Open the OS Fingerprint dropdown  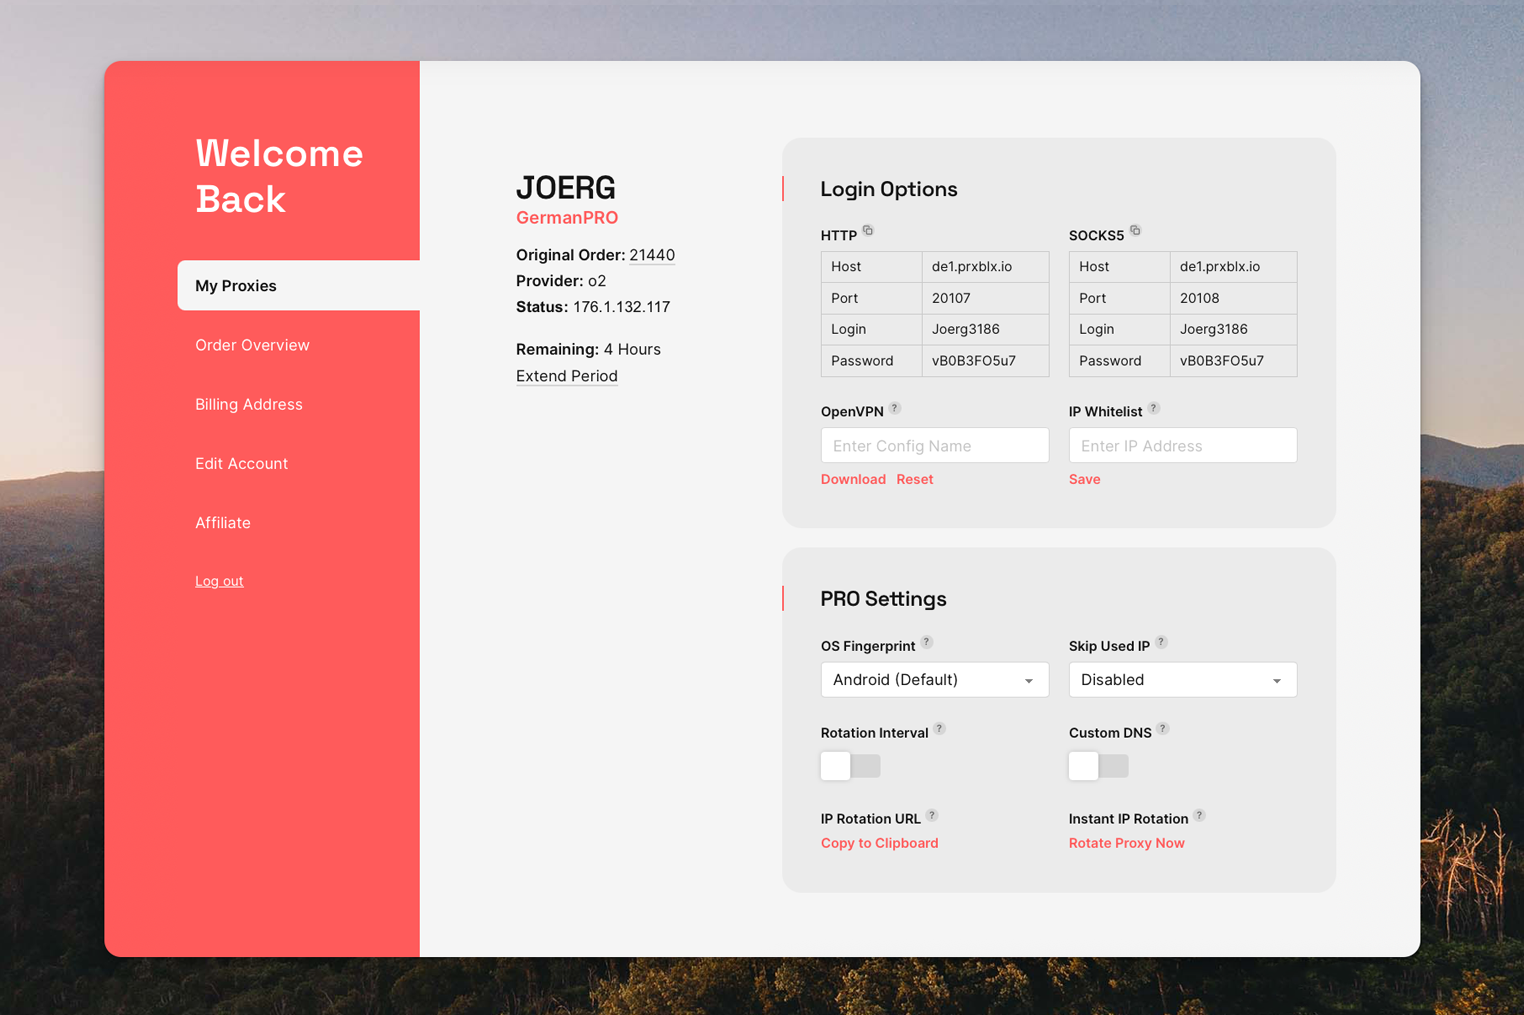(x=934, y=680)
